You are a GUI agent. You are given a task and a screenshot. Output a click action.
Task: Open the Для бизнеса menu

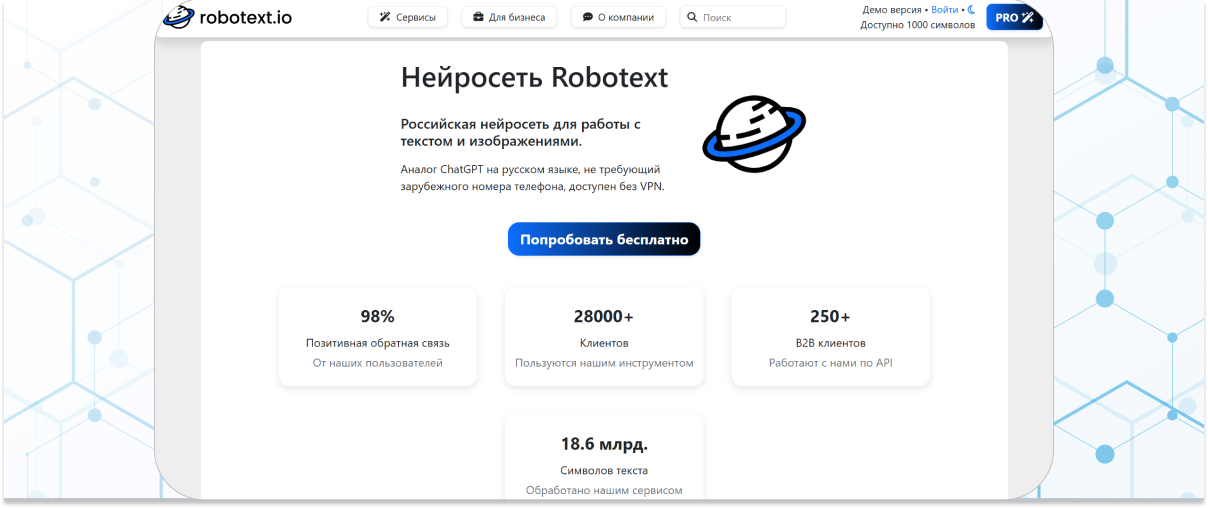click(510, 17)
